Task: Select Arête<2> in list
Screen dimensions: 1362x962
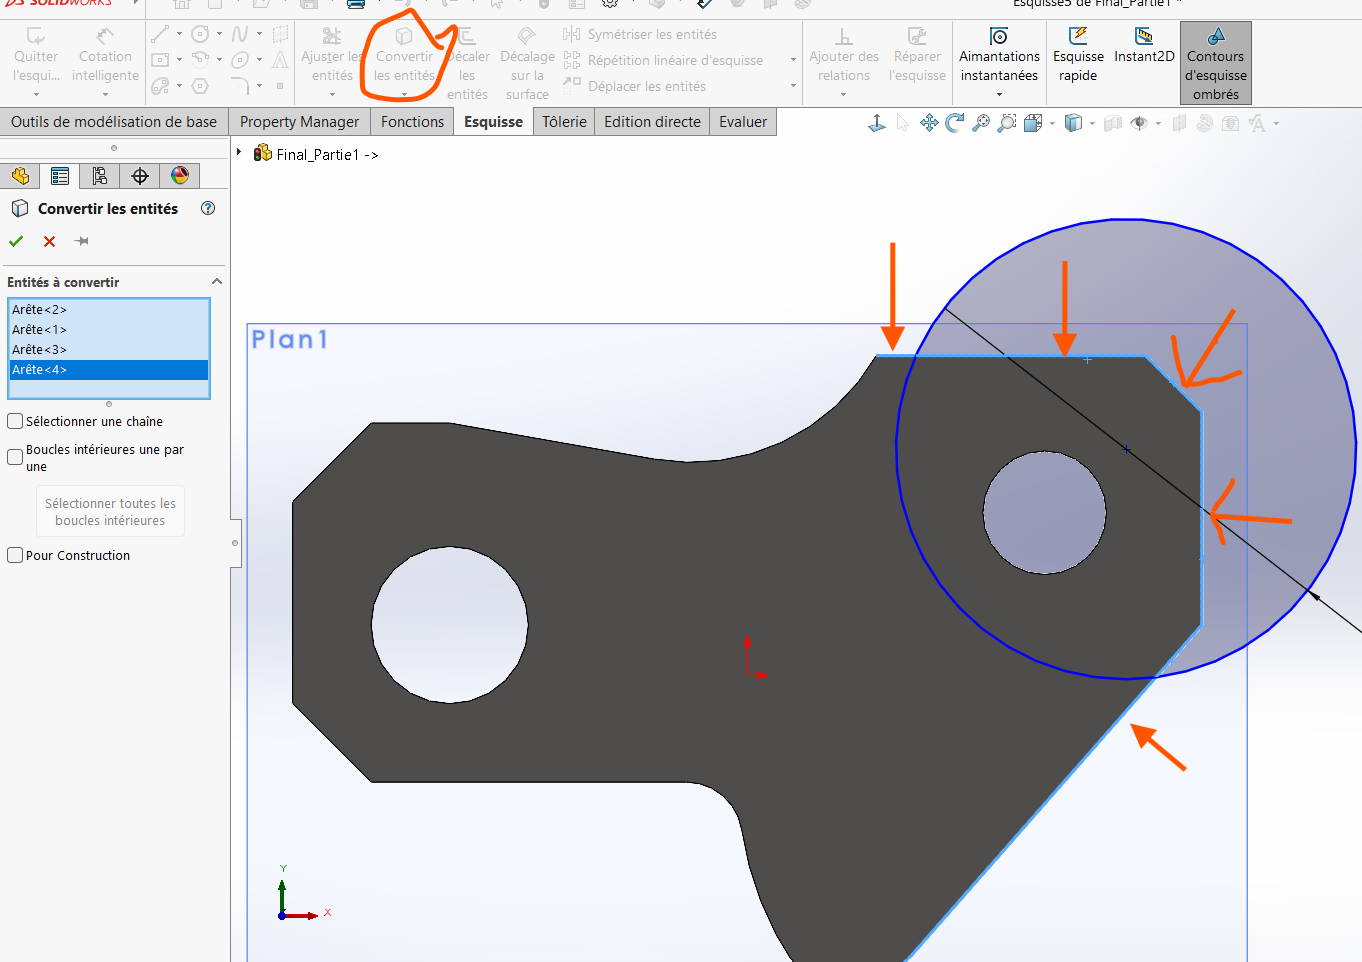Action: tap(109, 309)
